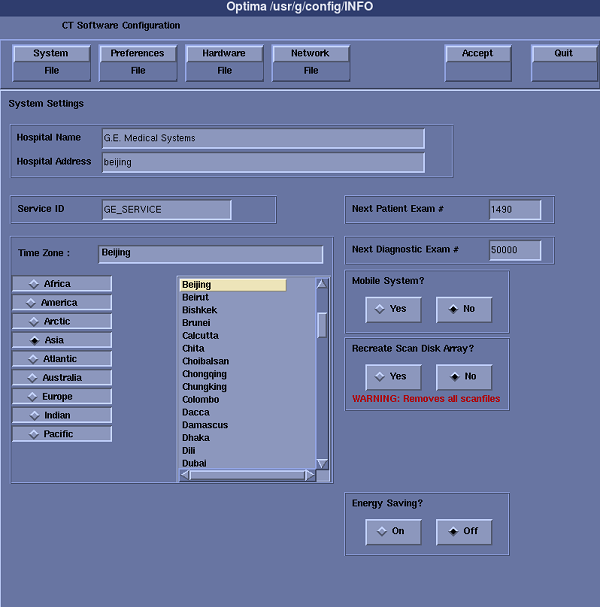Click the Service ID text field

[x=166, y=210]
